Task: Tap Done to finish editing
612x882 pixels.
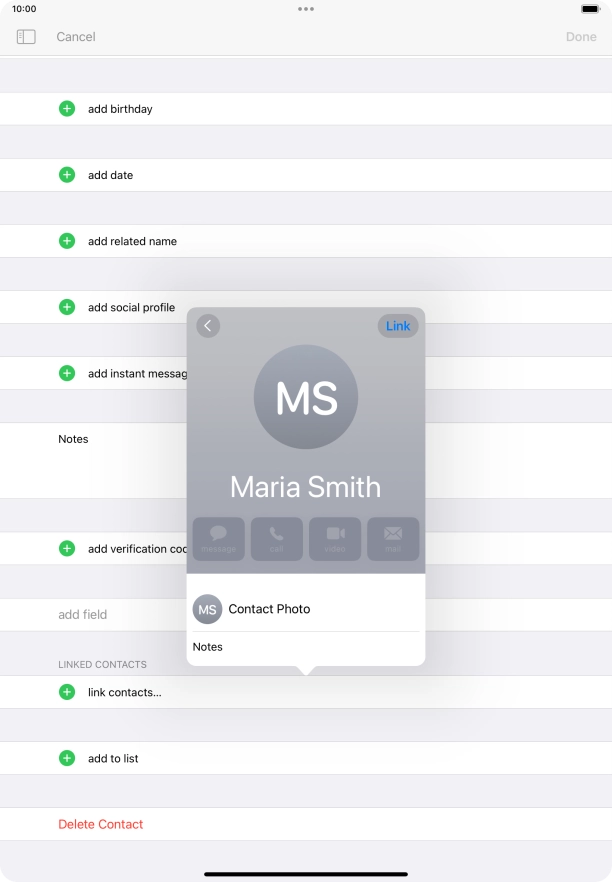Action: pos(581,37)
